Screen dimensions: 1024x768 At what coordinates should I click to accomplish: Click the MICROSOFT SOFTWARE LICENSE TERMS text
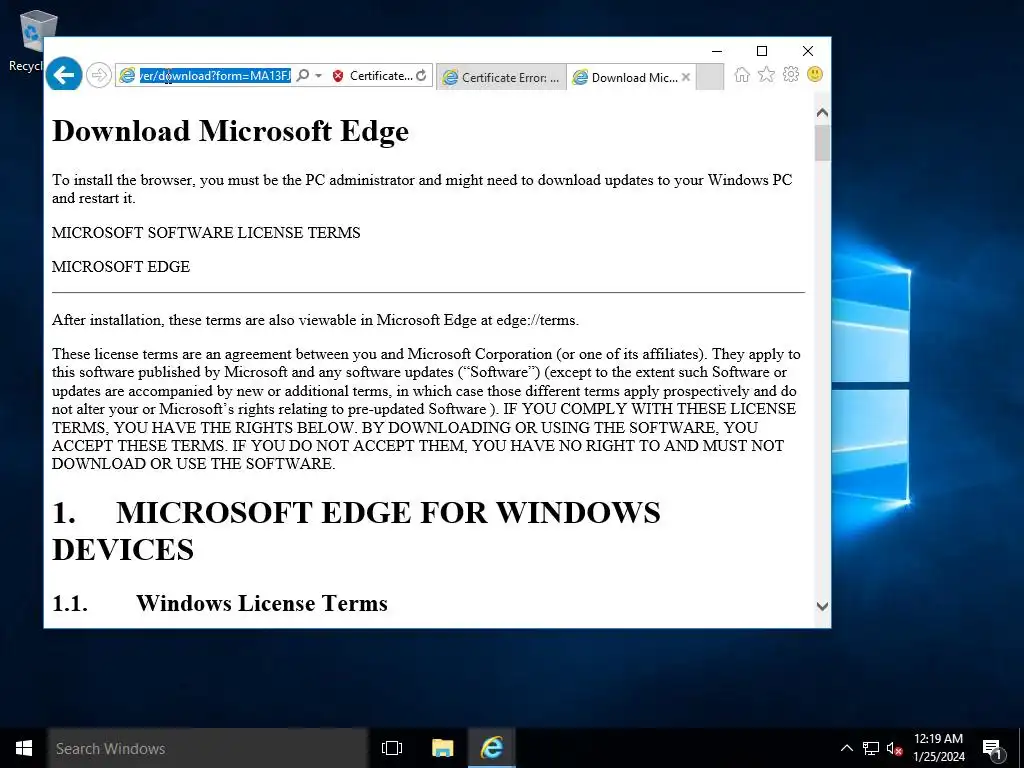click(x=206, y=232)
